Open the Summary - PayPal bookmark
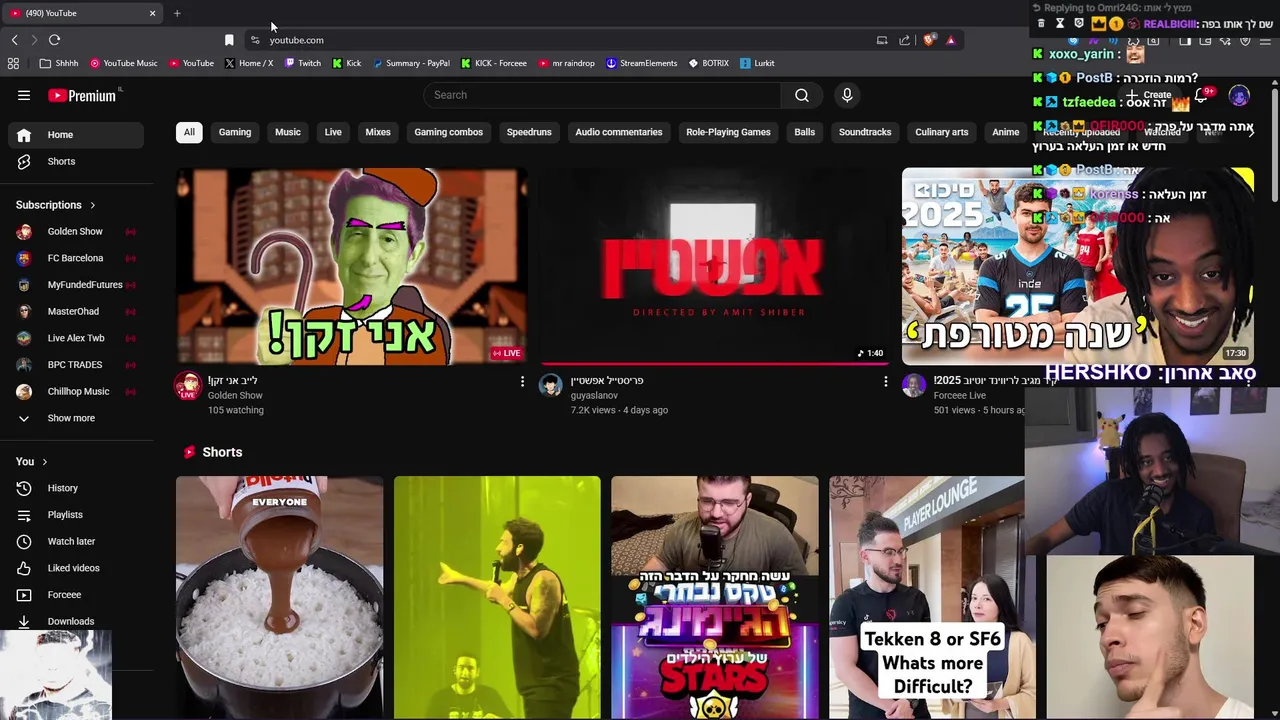The height and width of the screenshot is (720, 1280). (x=411, y=63)
